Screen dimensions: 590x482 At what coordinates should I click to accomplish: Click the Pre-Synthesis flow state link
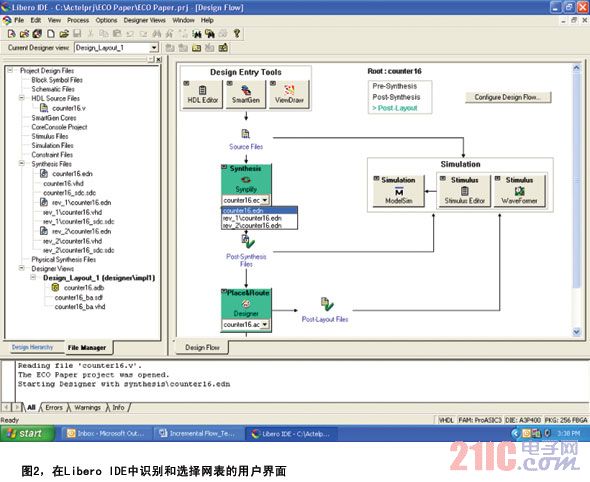[x=395, y=86]
